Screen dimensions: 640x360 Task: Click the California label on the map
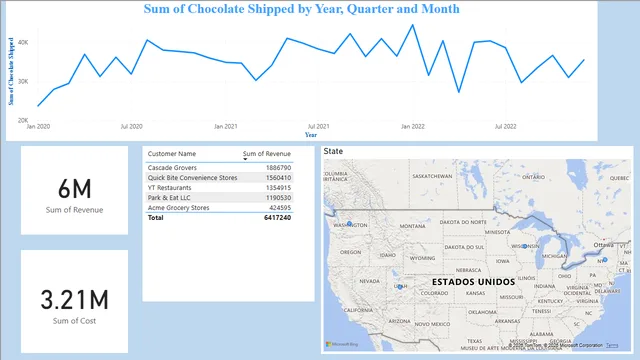pos(358,310)
